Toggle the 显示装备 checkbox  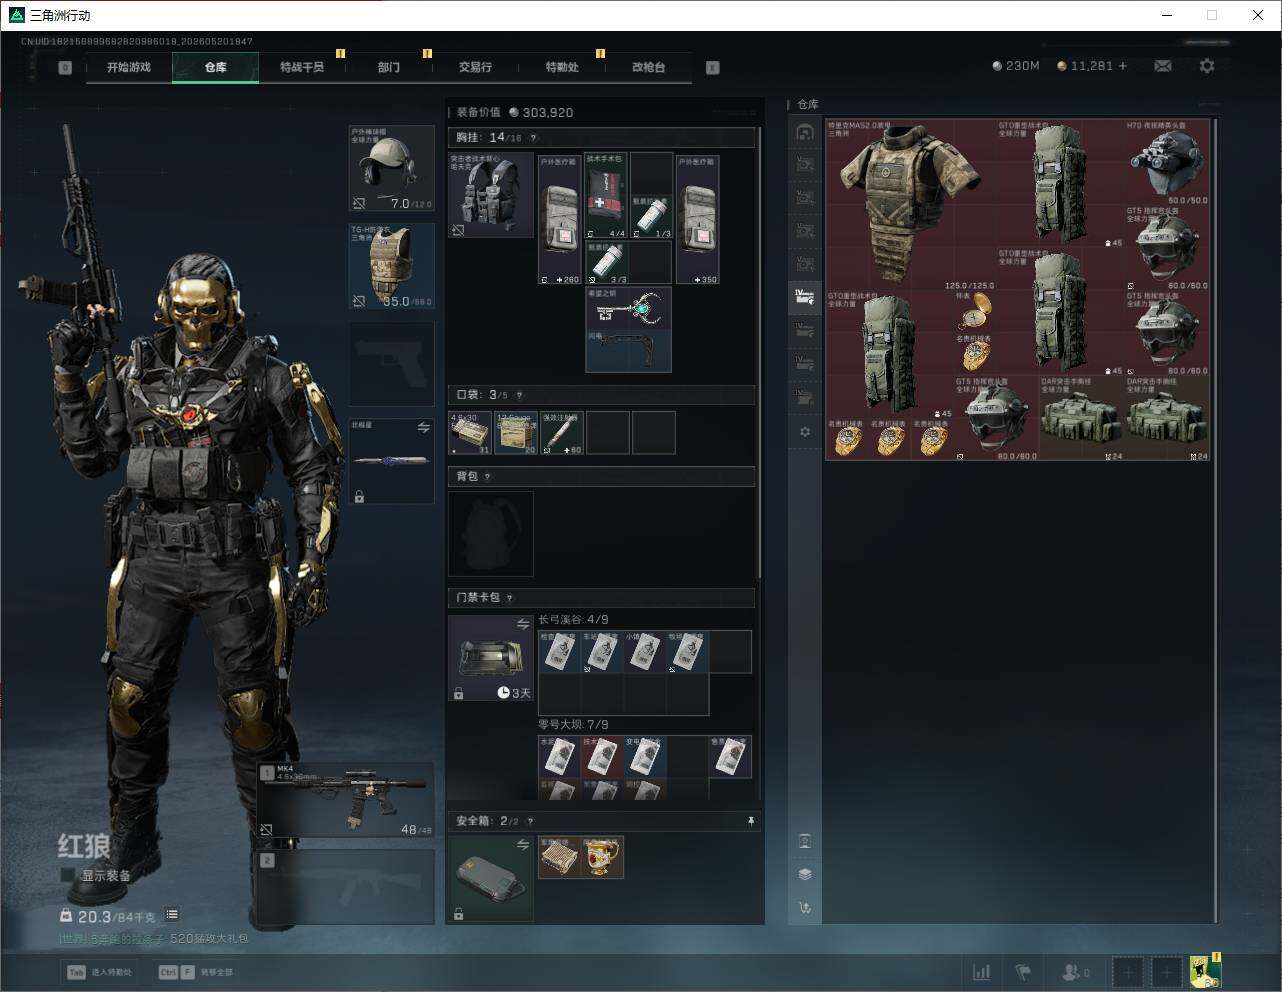click(68, 875)
